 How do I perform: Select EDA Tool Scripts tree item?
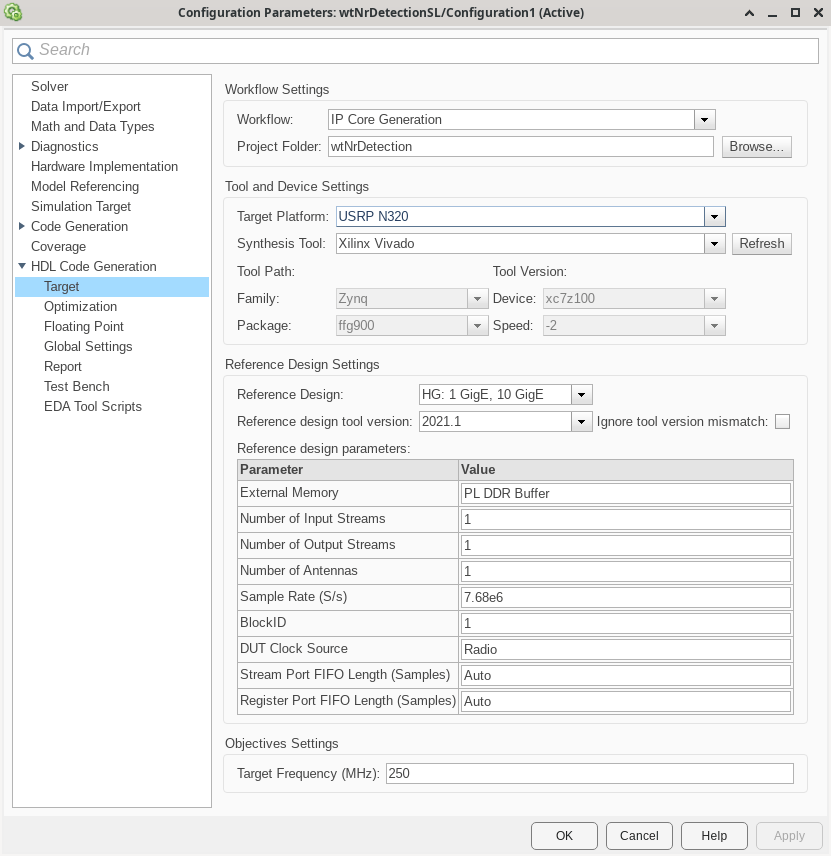tap(93, 407)
